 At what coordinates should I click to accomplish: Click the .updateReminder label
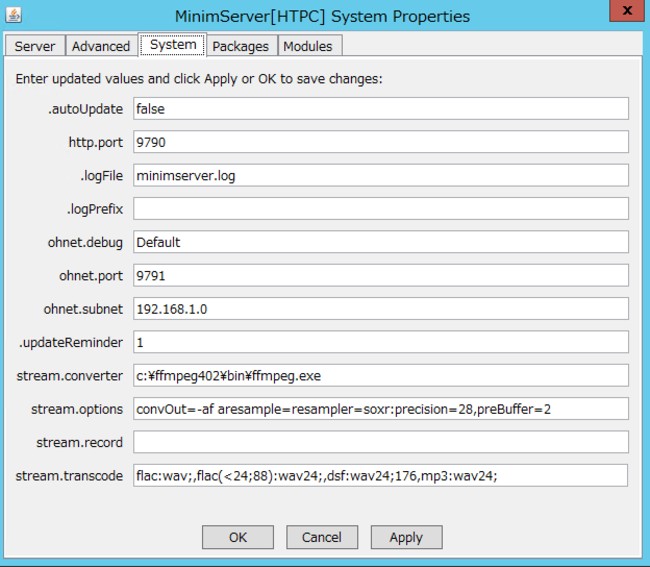(x=71, y=342)
